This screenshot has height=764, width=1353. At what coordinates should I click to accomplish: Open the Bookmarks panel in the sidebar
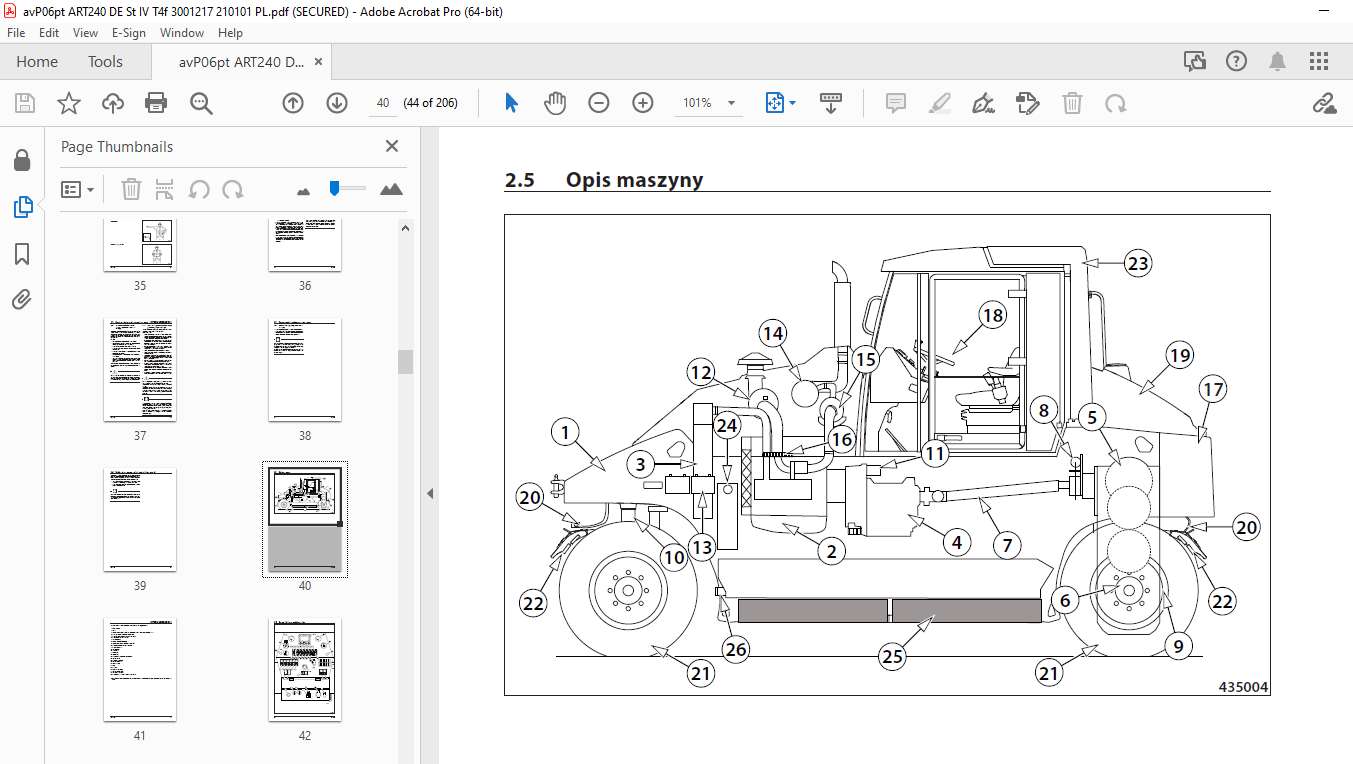coord(22,254)
